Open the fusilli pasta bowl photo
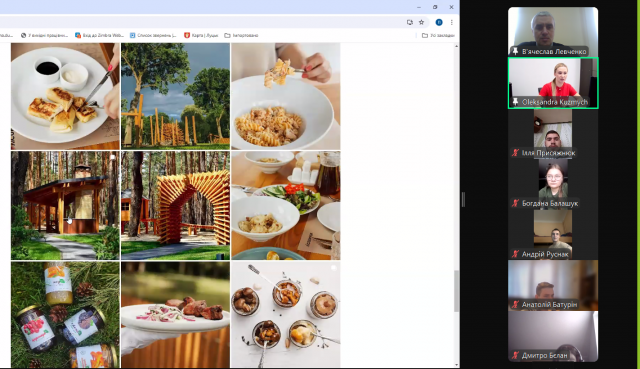This screenshot has width=640, height=369. pos(286,96)
